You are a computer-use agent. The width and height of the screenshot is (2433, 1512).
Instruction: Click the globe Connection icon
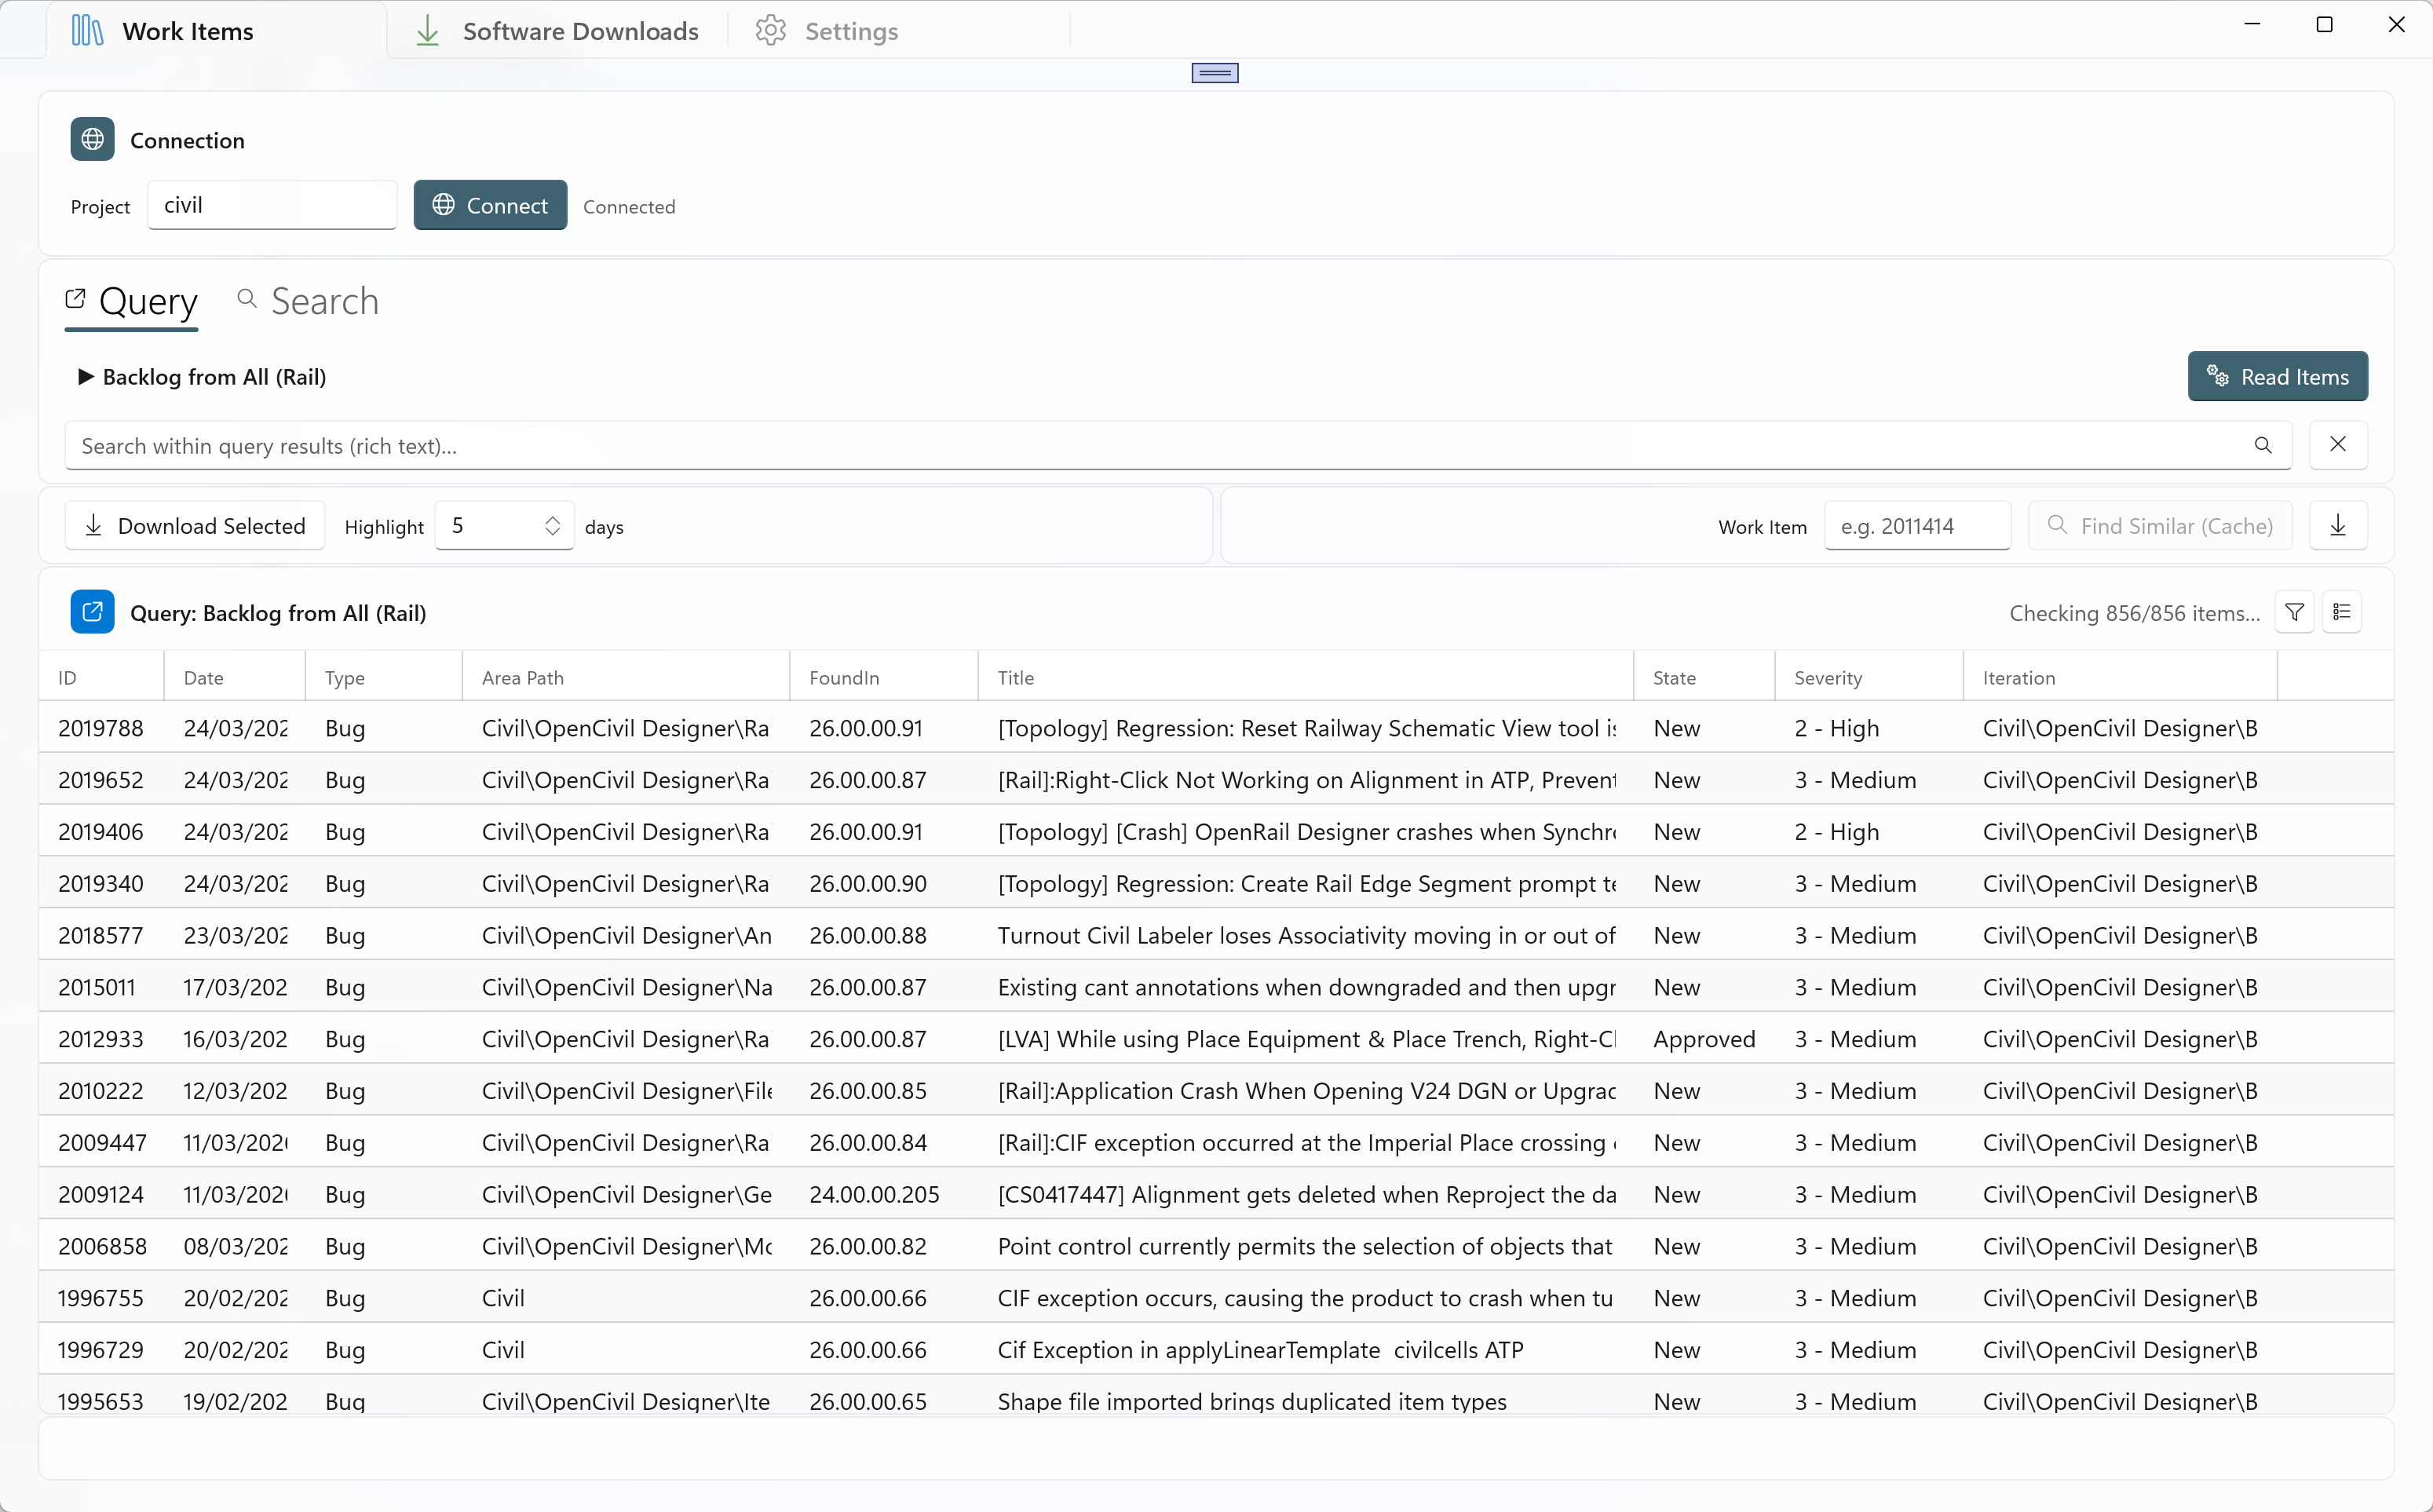(x=92, y=140)
